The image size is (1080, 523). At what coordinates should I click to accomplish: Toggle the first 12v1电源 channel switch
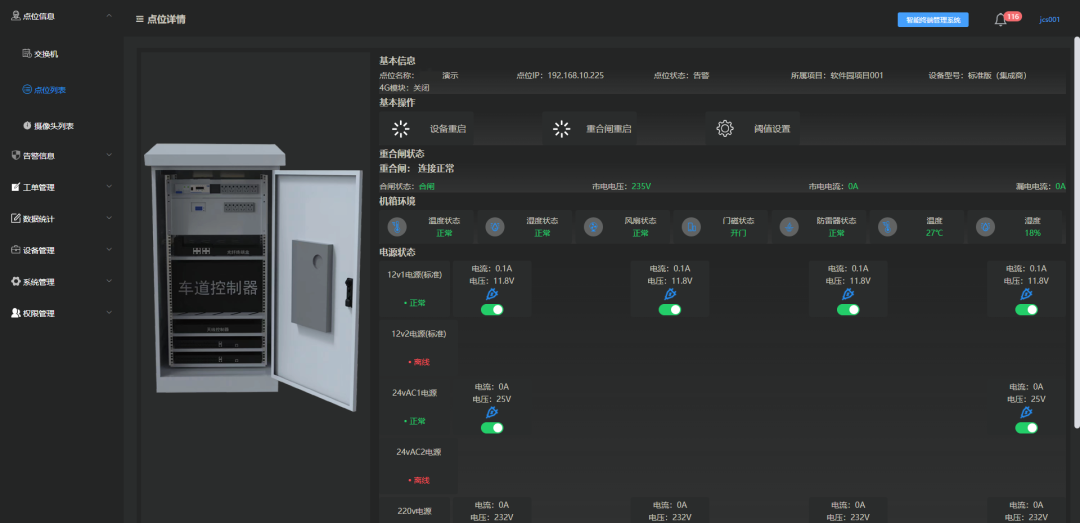pyautogui.click(x=492, y=309)
